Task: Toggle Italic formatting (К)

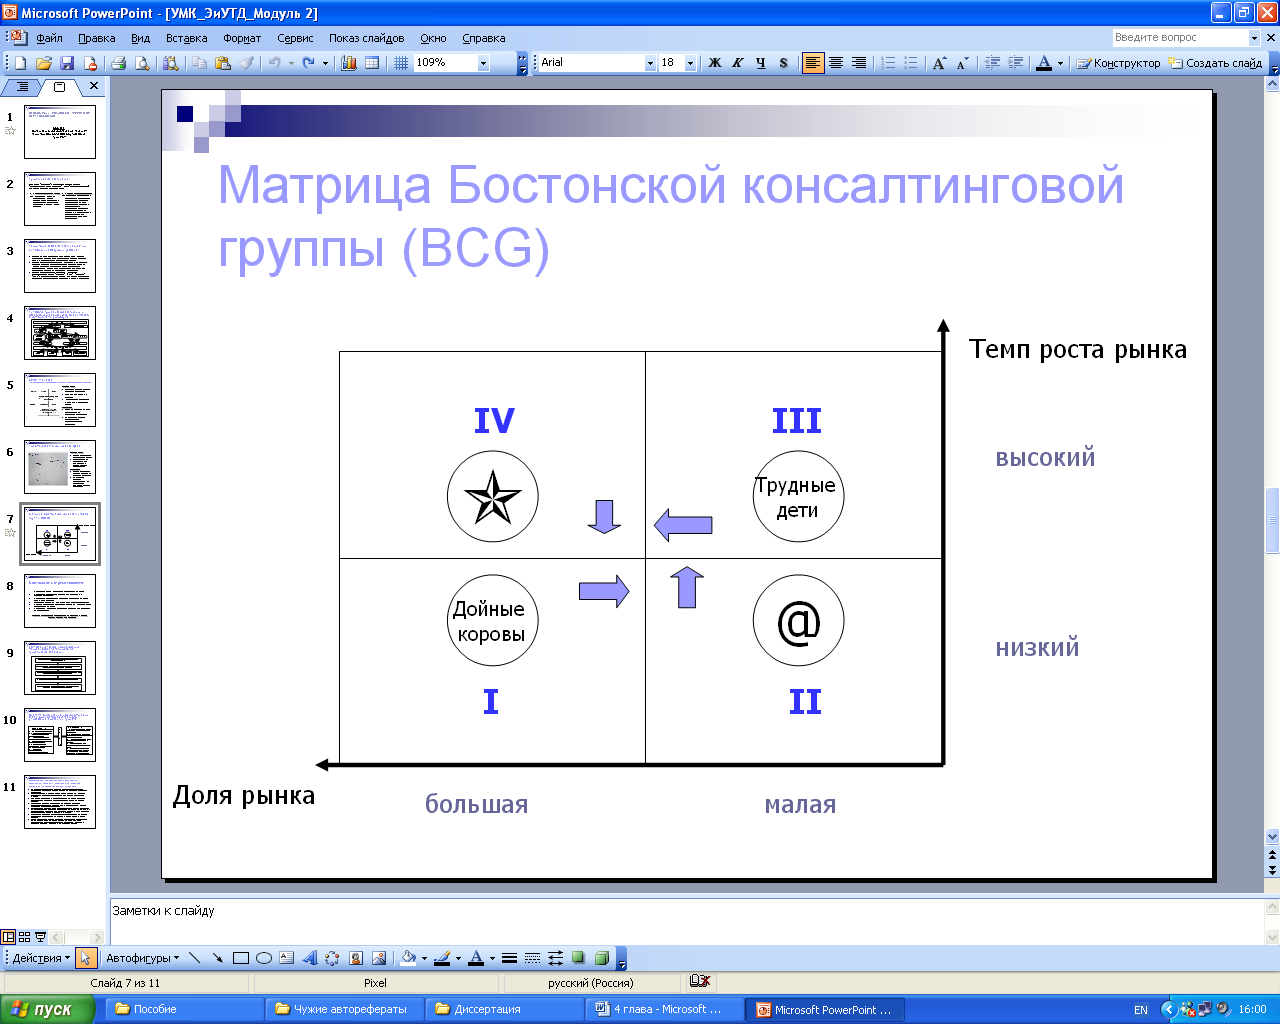Action: pos(737,63)
